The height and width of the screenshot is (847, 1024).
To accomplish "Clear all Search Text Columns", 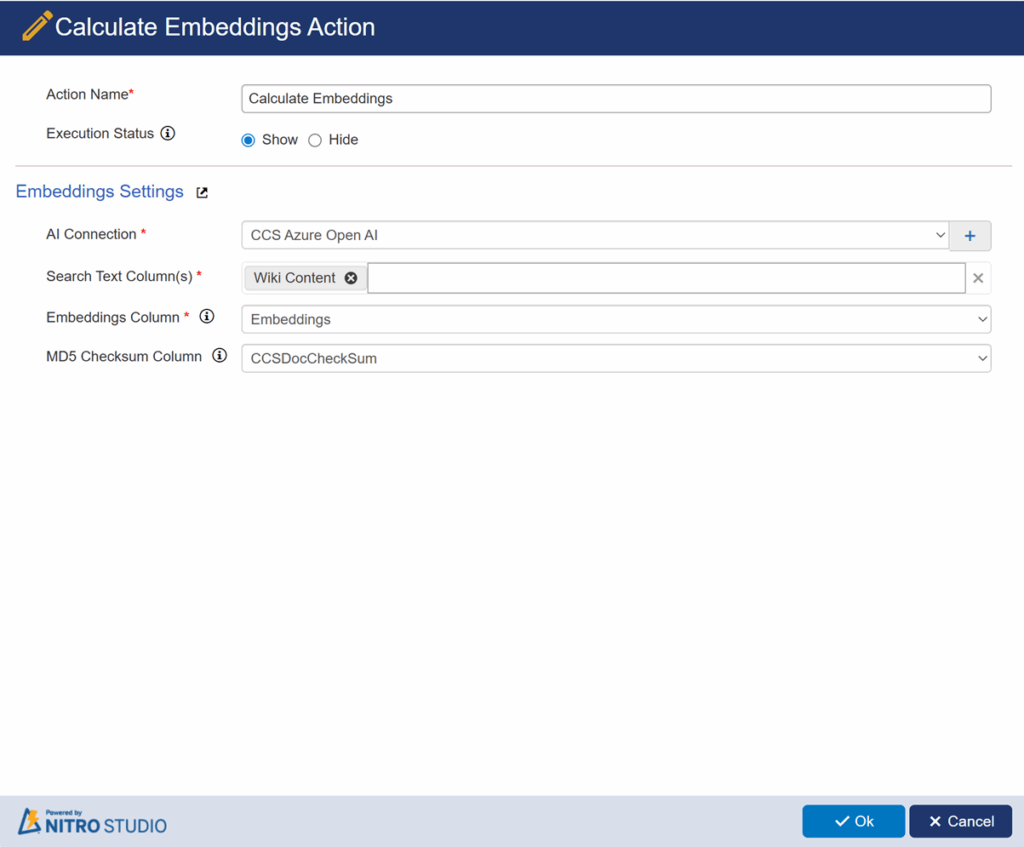I will [x=978, y=278].
